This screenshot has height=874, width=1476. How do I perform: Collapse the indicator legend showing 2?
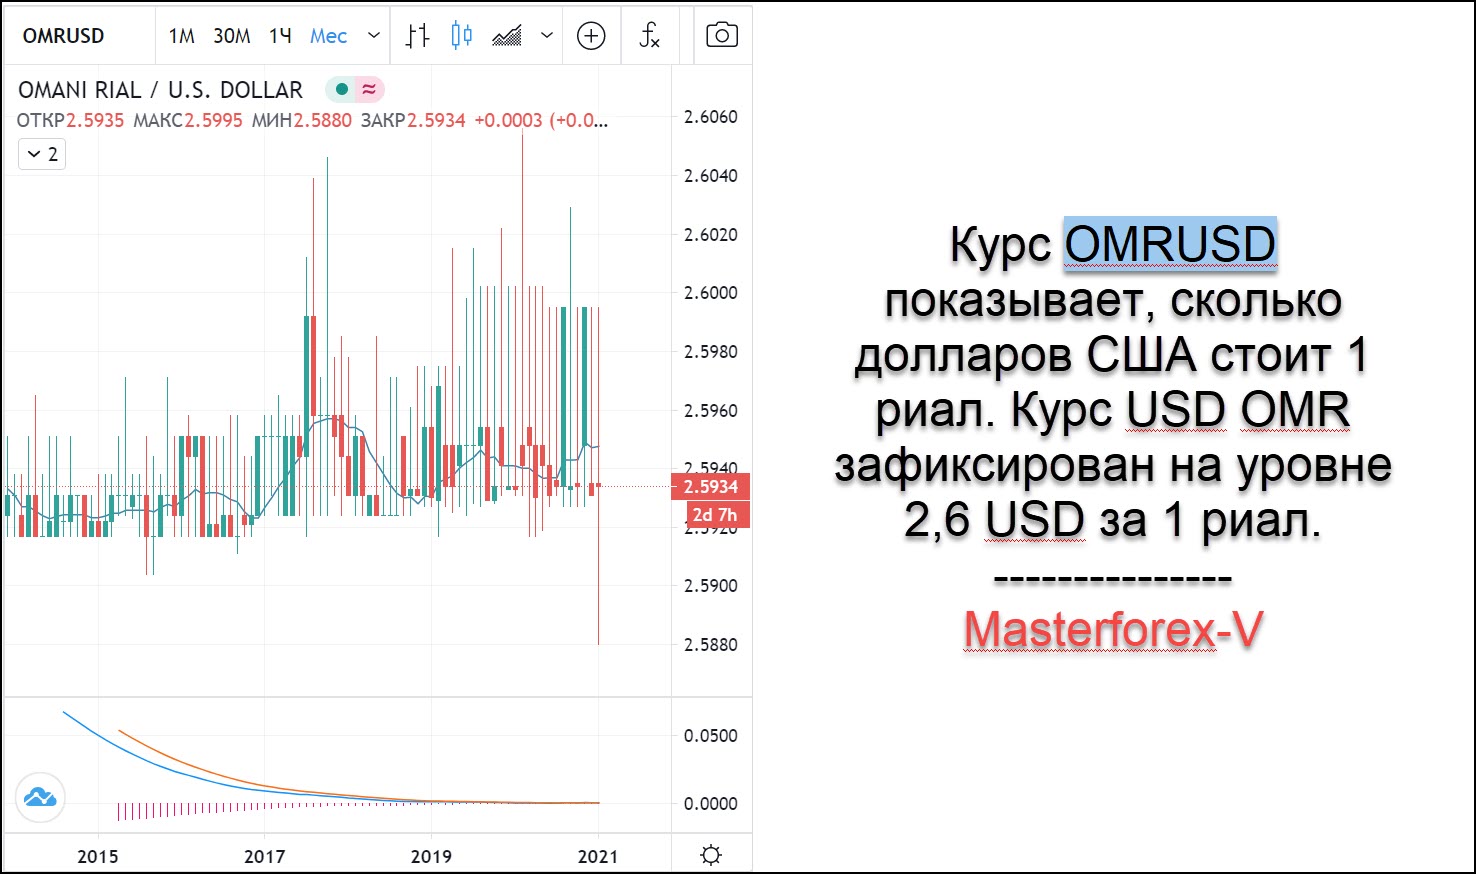42,154
